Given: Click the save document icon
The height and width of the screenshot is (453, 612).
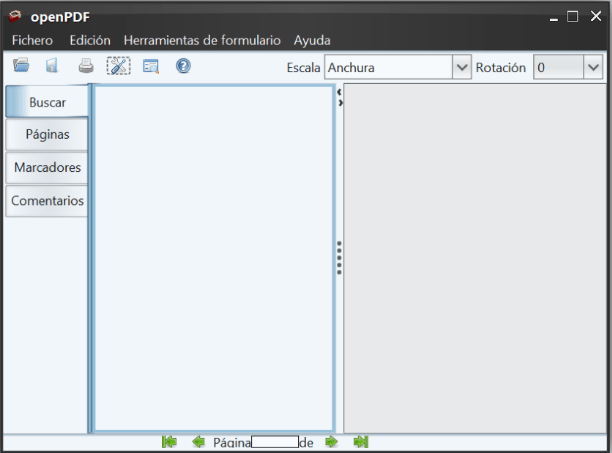Looking at the screenshot, I should click(51, 67).
